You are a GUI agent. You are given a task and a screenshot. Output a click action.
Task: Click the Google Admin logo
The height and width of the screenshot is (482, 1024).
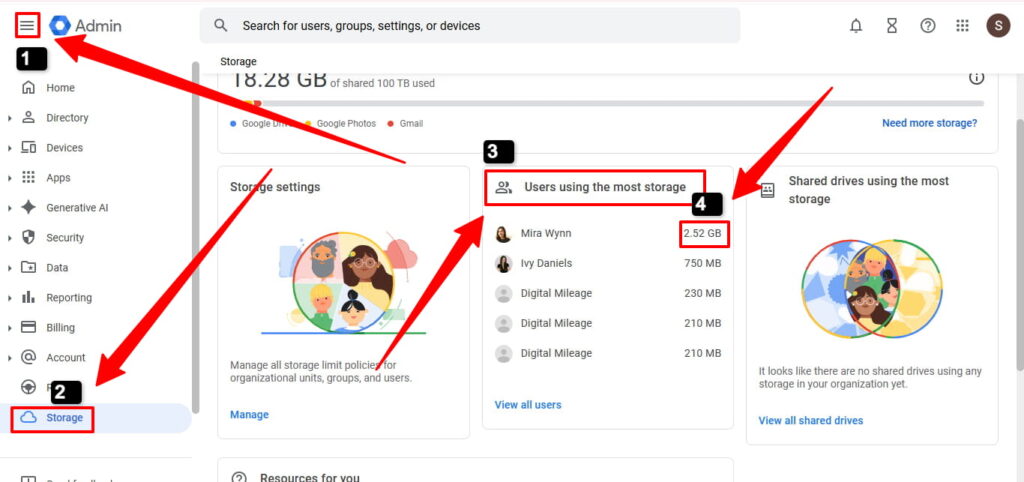pyautogui.click(x=86, y=25)
